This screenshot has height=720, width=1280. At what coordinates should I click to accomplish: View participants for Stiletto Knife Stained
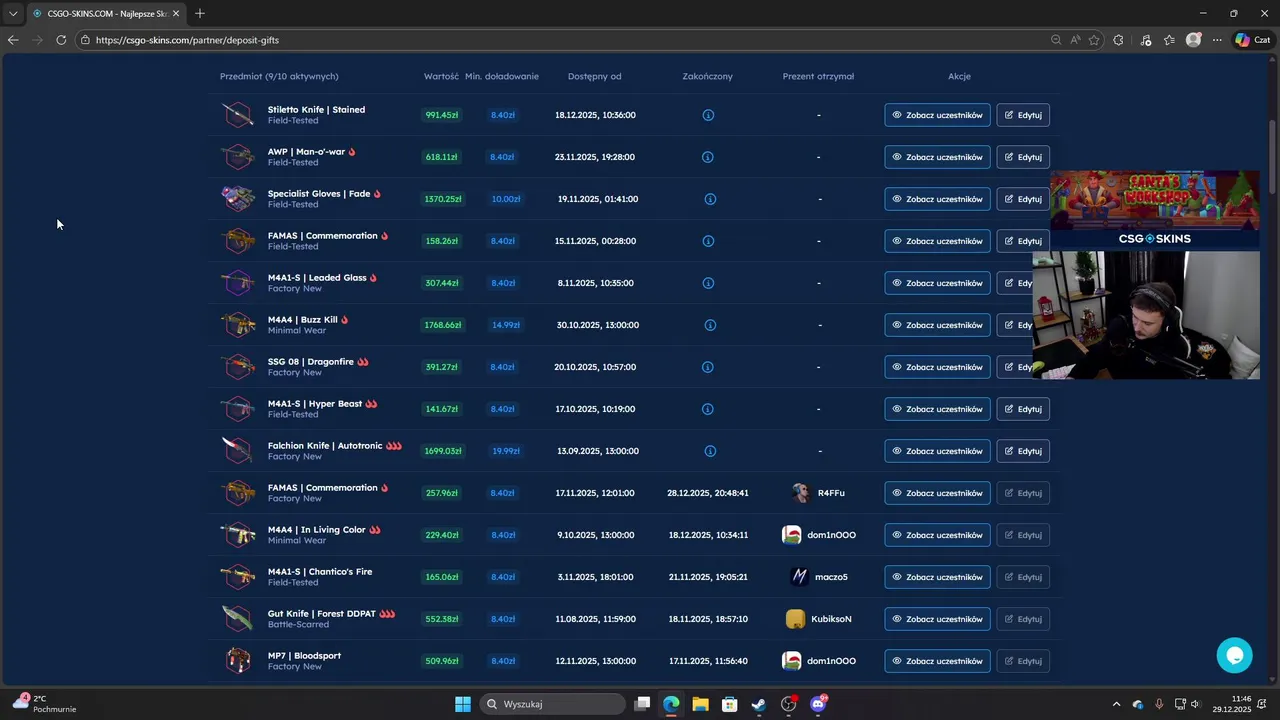(937, 115)
